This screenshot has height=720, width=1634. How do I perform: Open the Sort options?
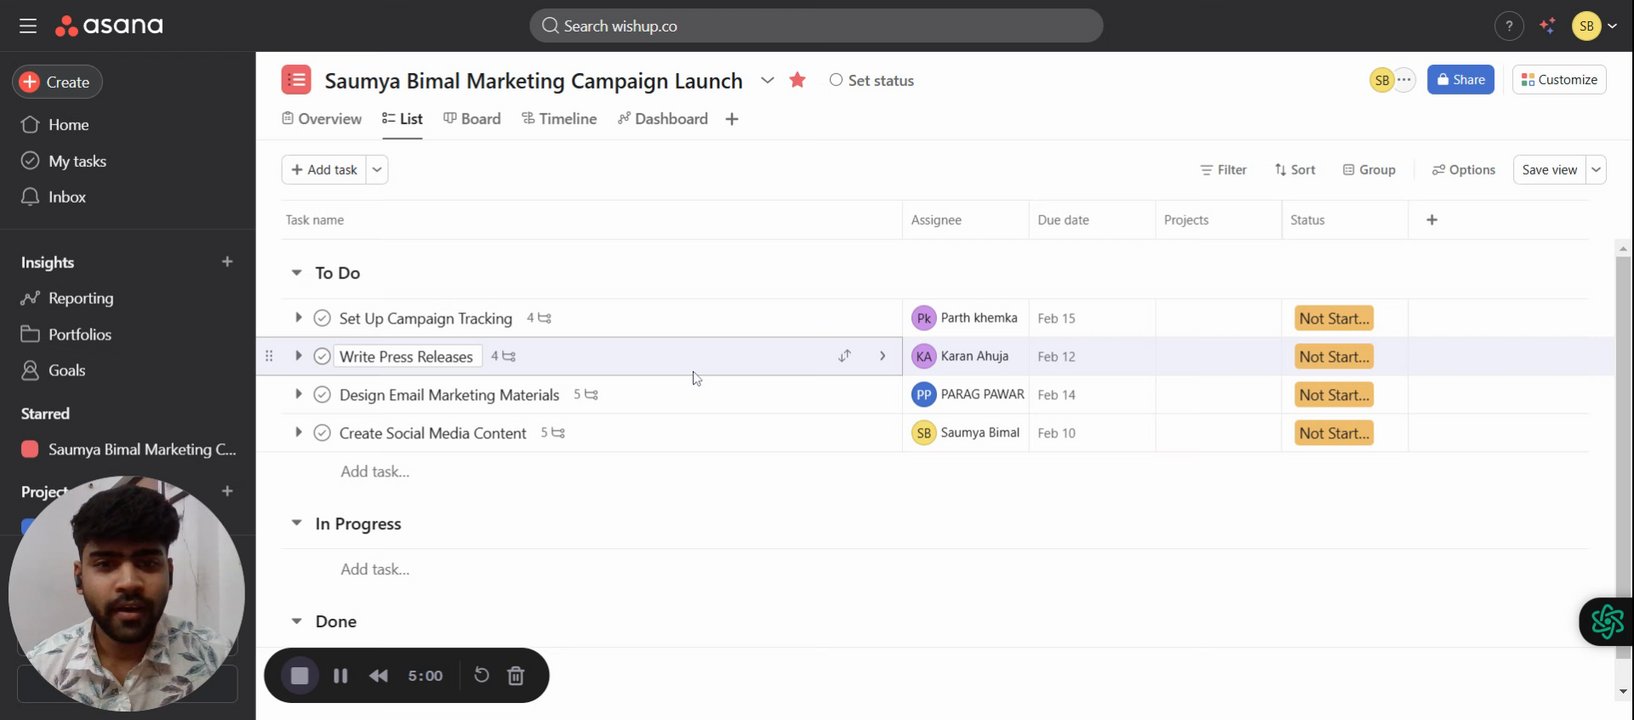pos(1295,170)
